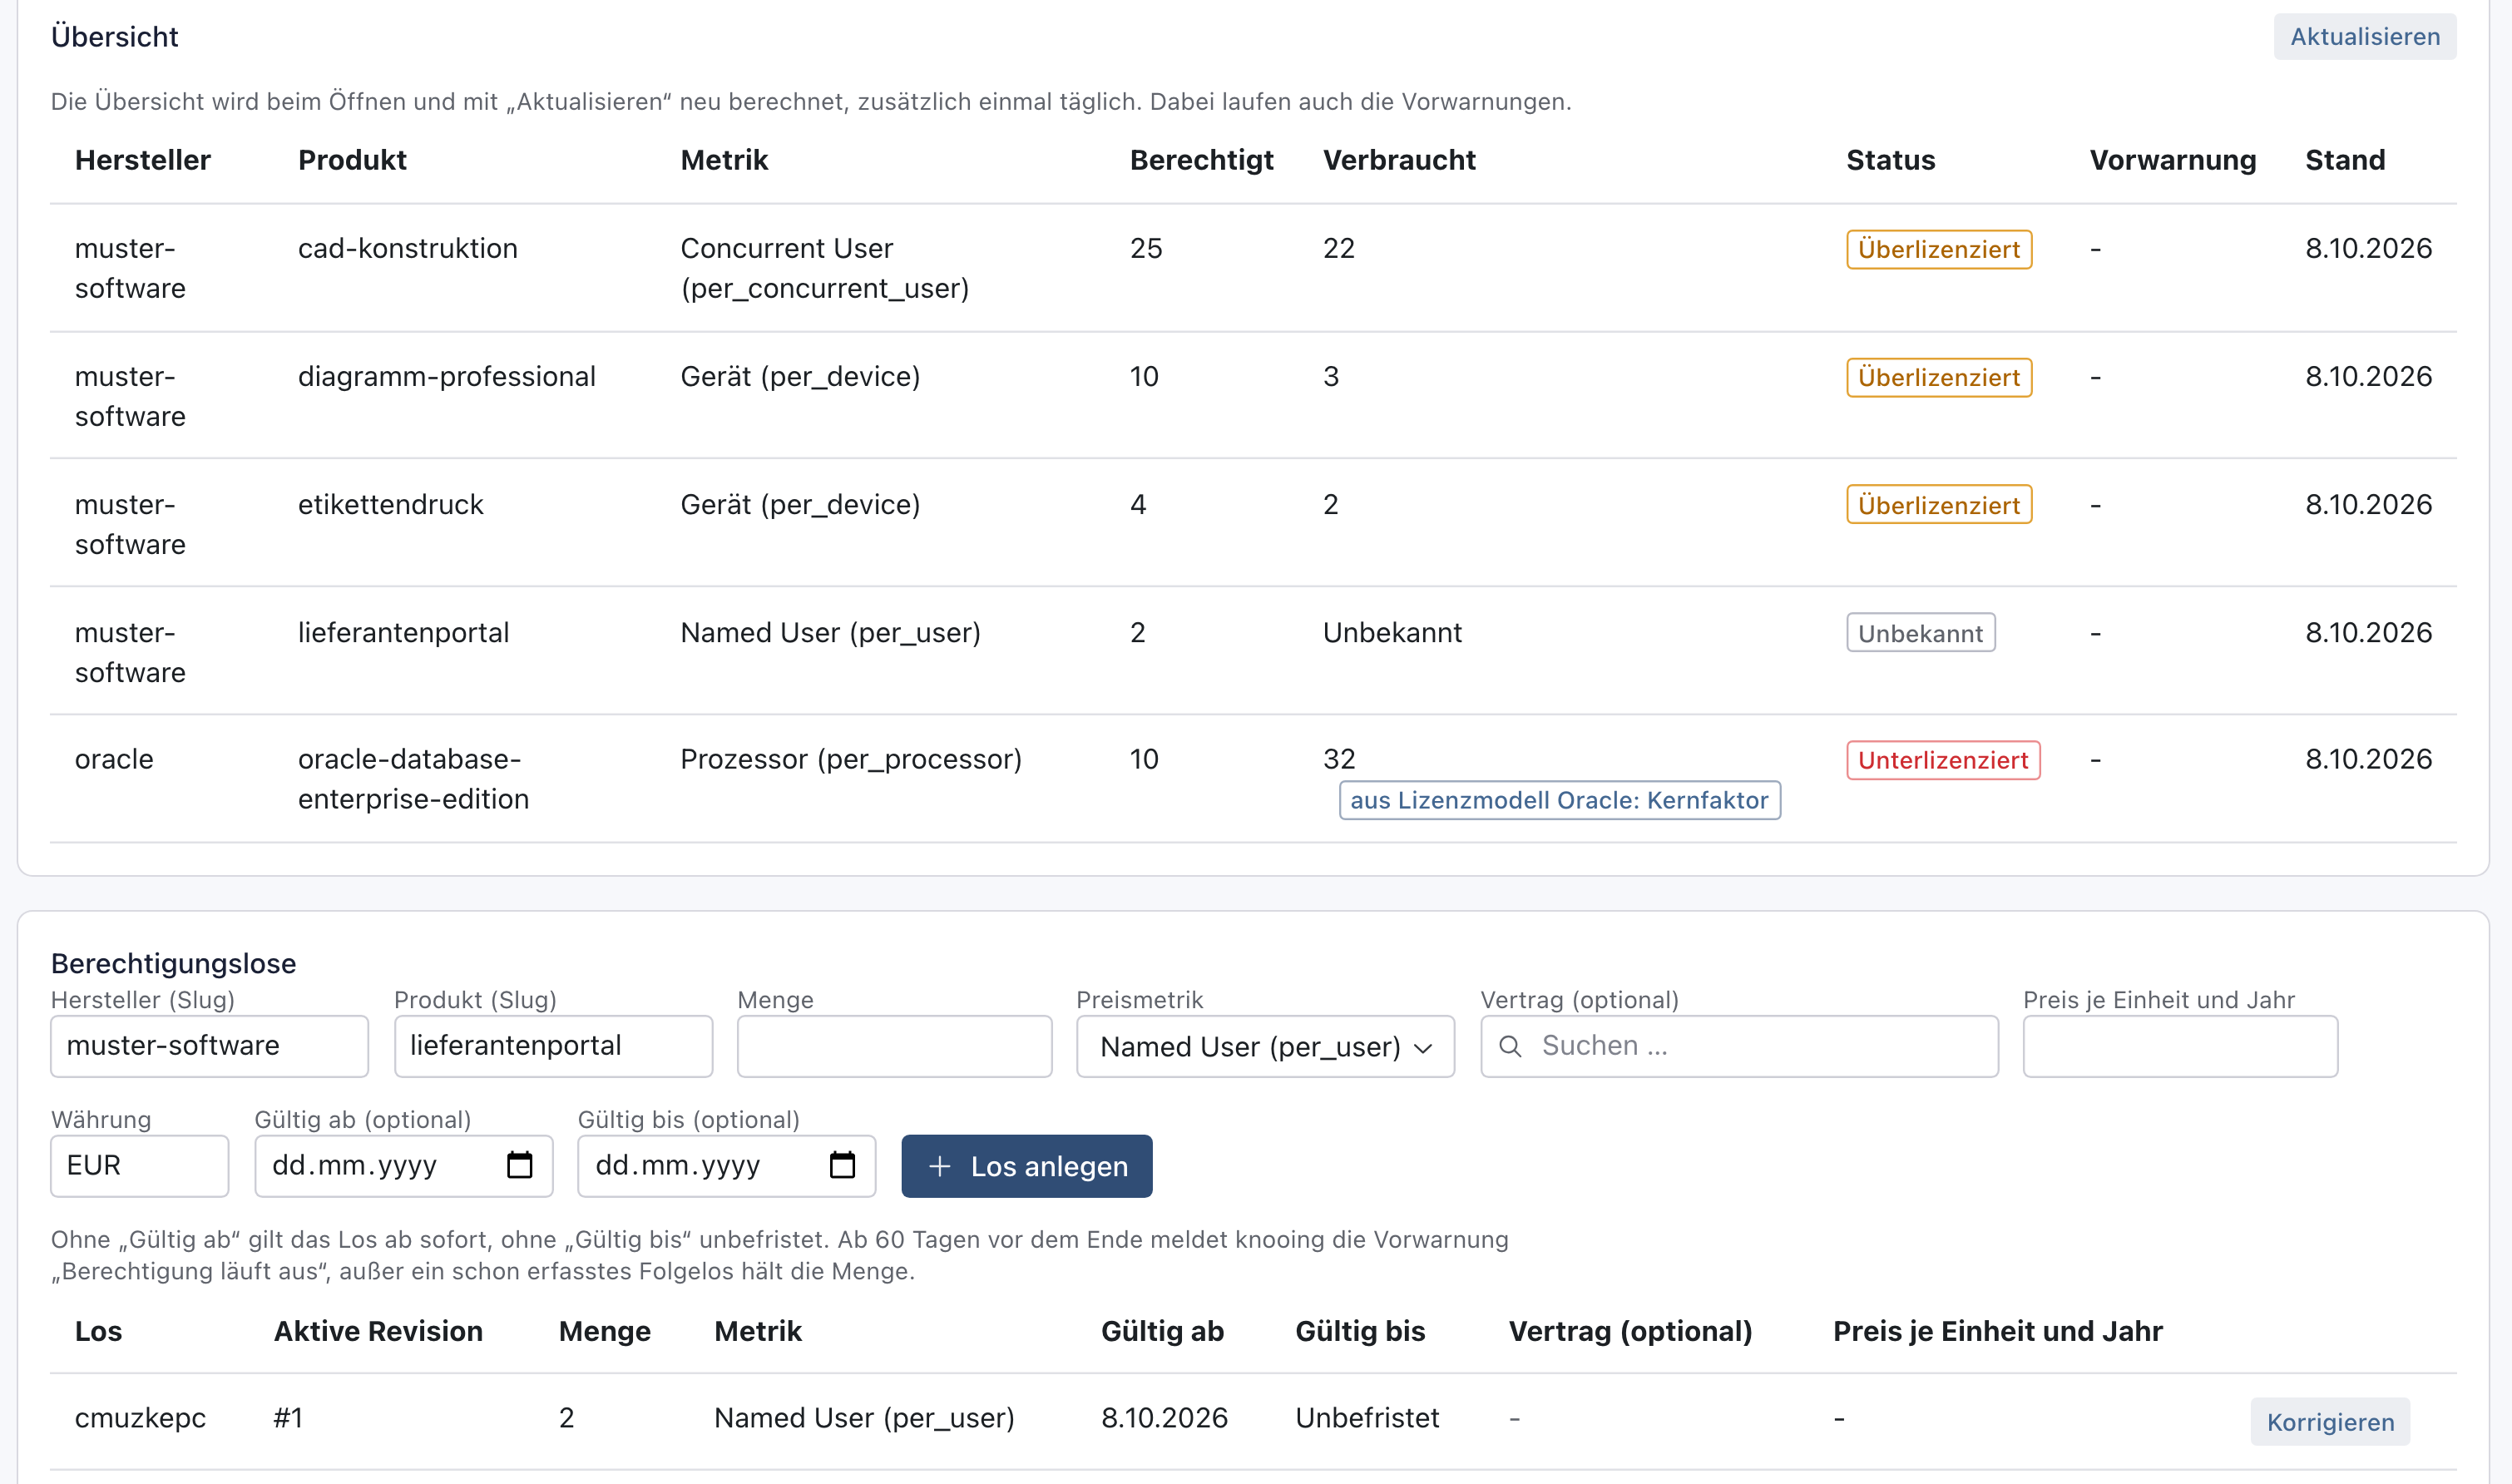
Task: Focus the Währung input field
Action: tap(139, 1166)
